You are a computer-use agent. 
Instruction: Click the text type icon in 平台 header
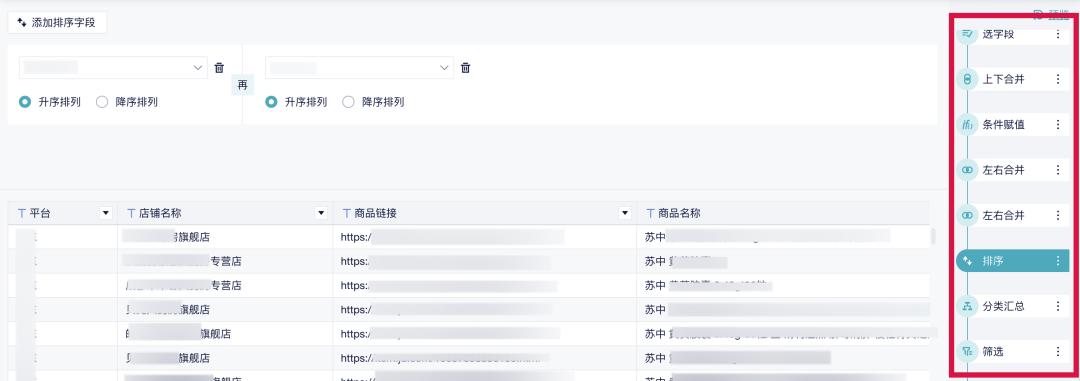[21, 214]
